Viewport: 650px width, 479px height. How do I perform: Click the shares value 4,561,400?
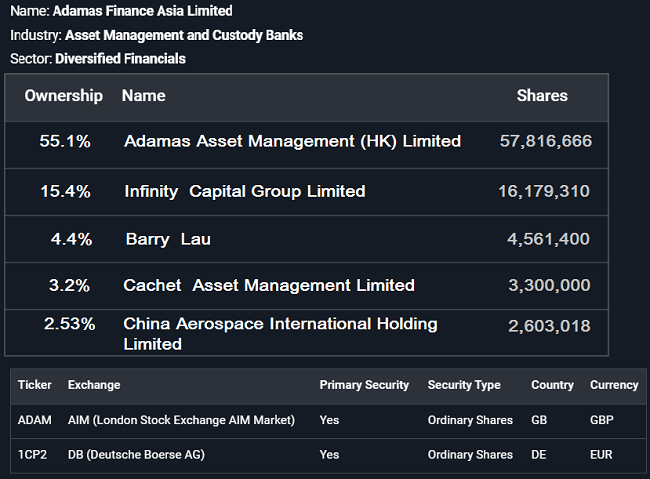click(548, 239)
